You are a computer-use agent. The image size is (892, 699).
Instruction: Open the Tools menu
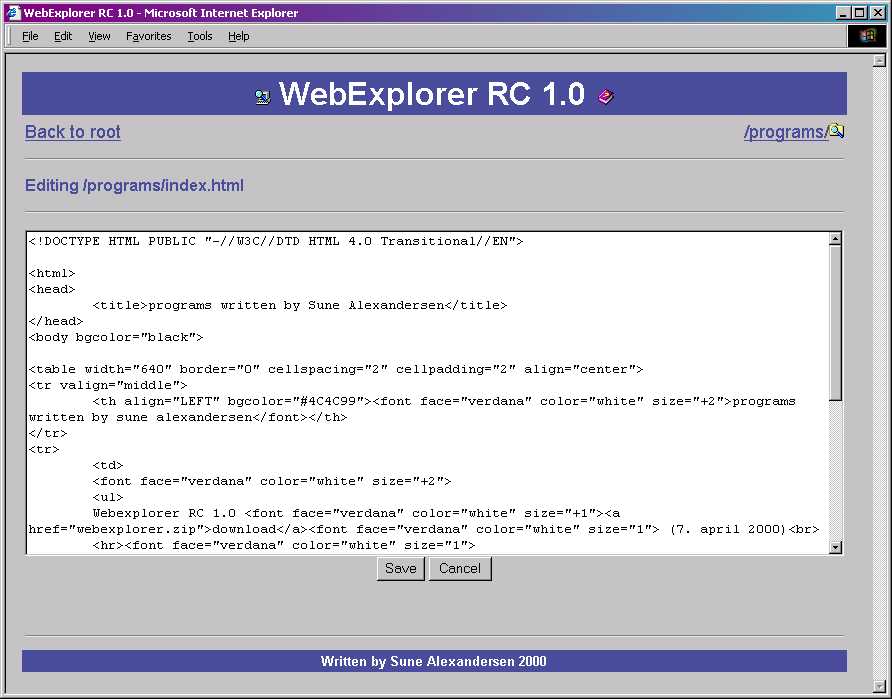(200, 36)
